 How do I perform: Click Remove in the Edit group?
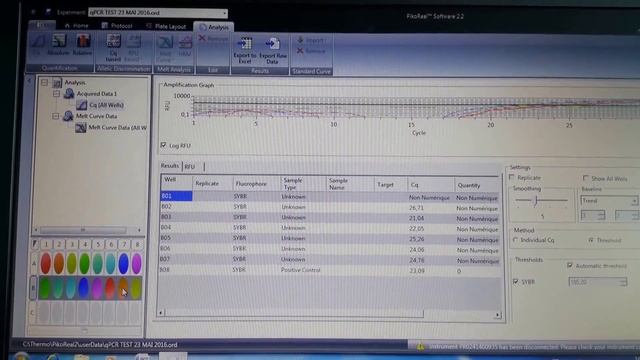213,38
